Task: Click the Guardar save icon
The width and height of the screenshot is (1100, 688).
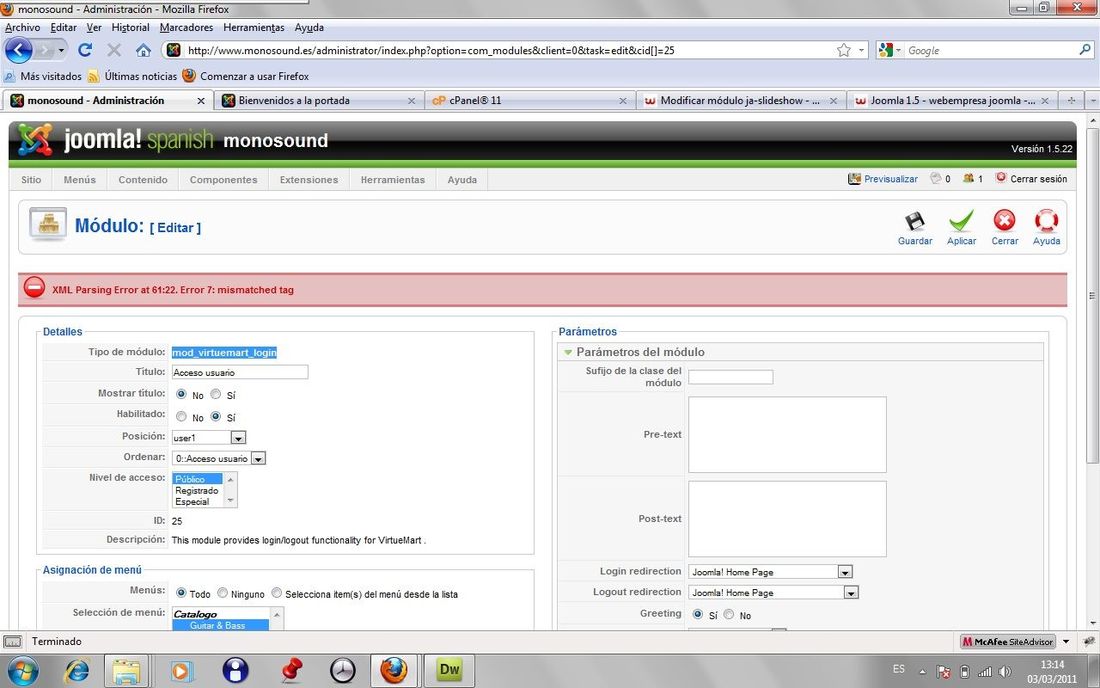Action: pos(915,222)
